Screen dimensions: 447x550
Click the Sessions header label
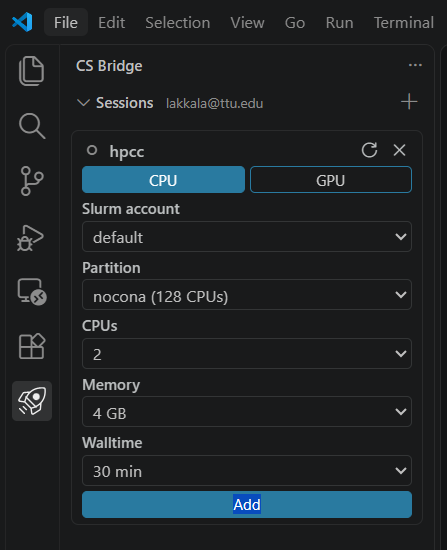tap(125, 103)
